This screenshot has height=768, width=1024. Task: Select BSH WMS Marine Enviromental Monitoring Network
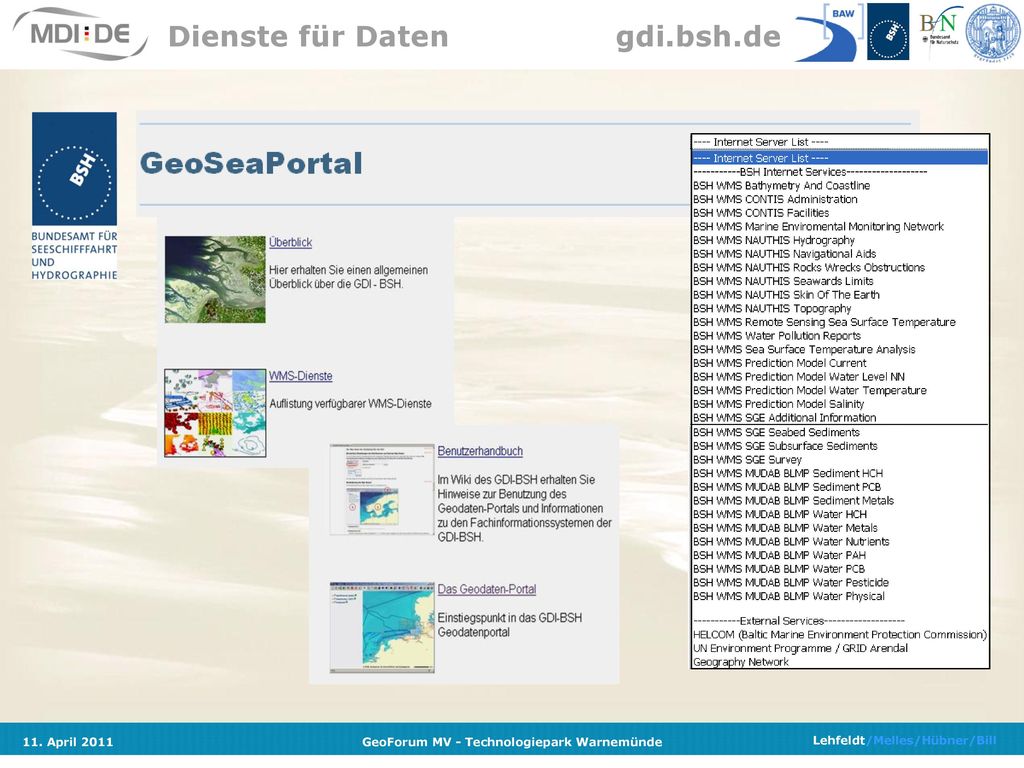click(x=840, y=227)
